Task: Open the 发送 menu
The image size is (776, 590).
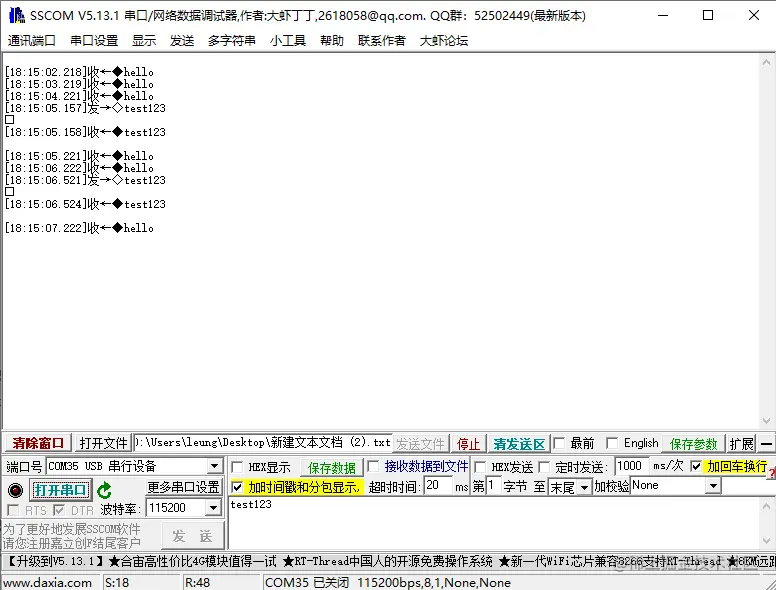Action: (182, 41)
